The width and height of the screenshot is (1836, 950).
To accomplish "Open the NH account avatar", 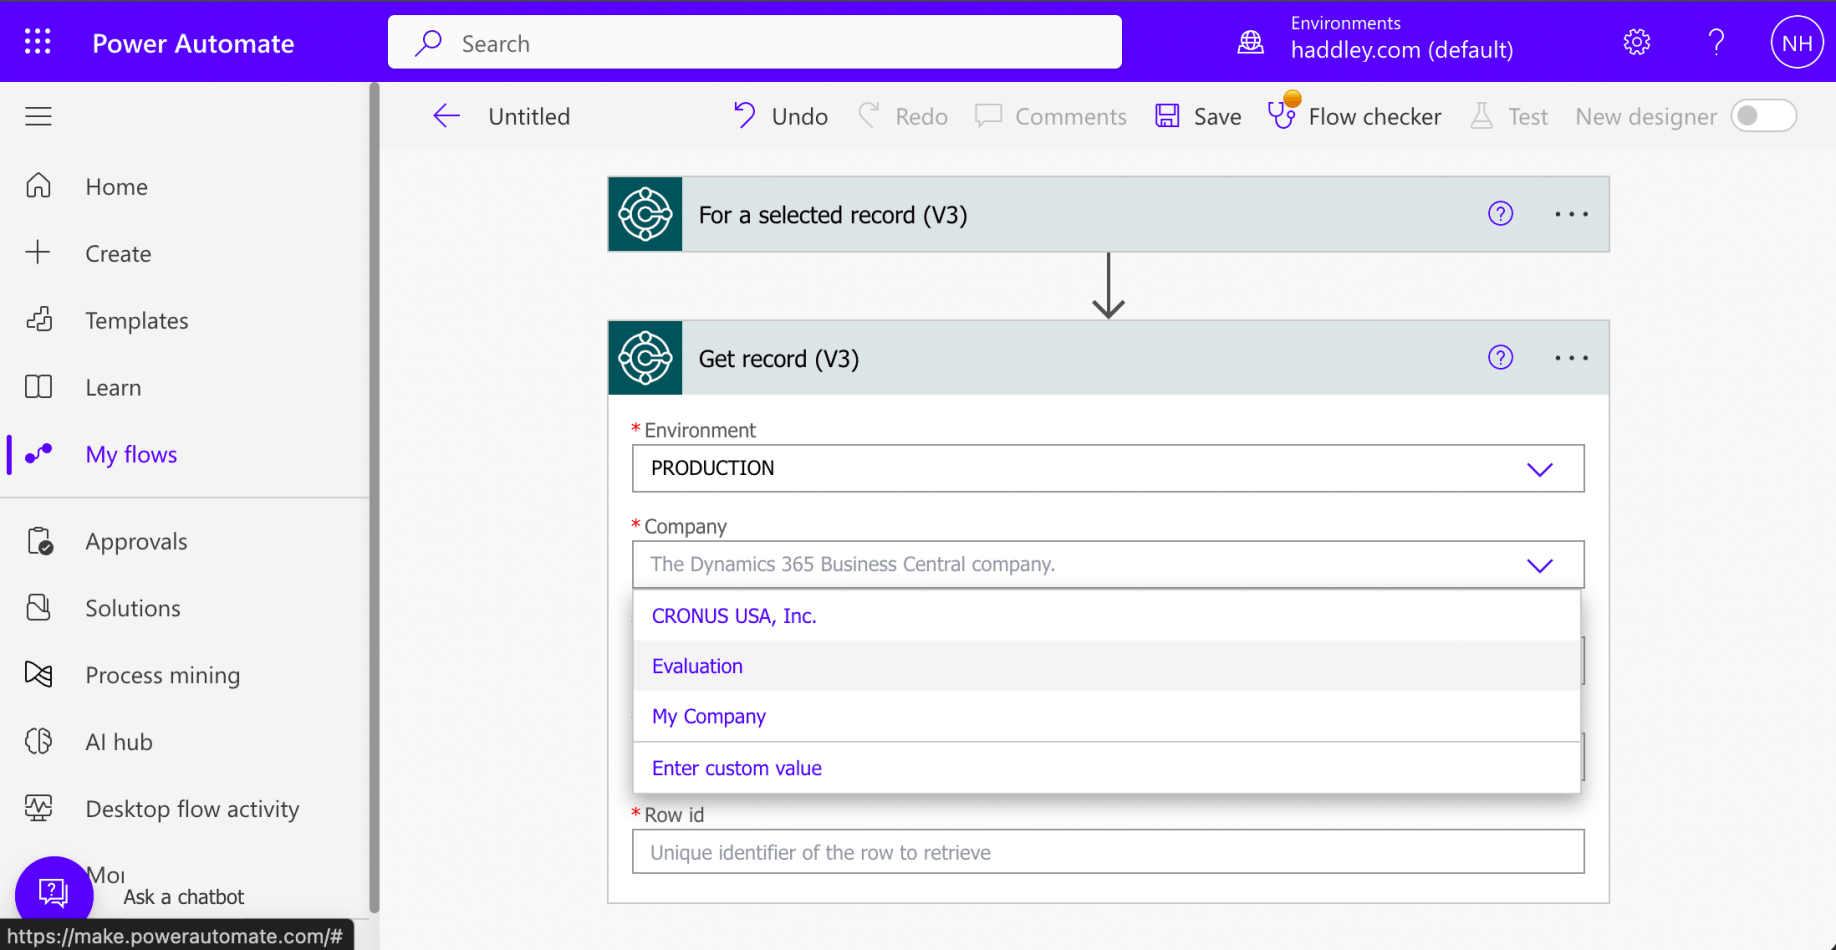I will pyautogui.click(x=1796, y=43).
